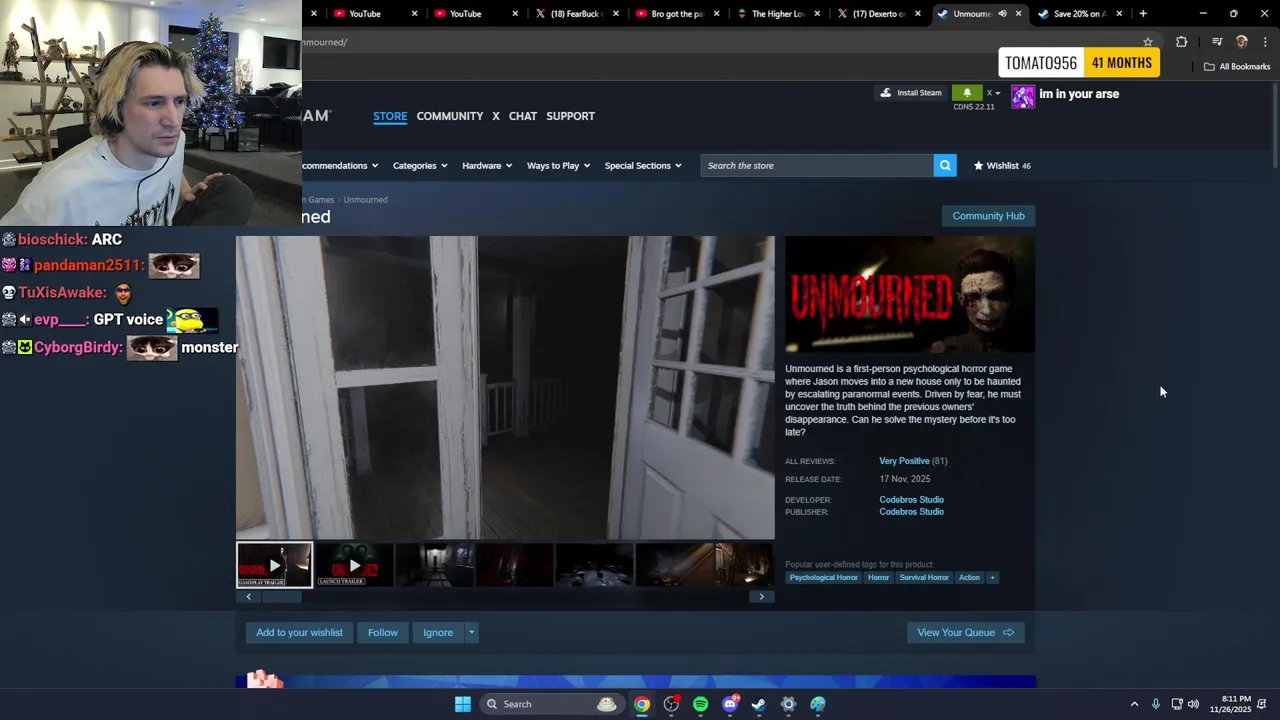The height and width of the screenshot is (720, 1280).
Task: Open the Very Positive reviews link
Action: pos(904,461)
